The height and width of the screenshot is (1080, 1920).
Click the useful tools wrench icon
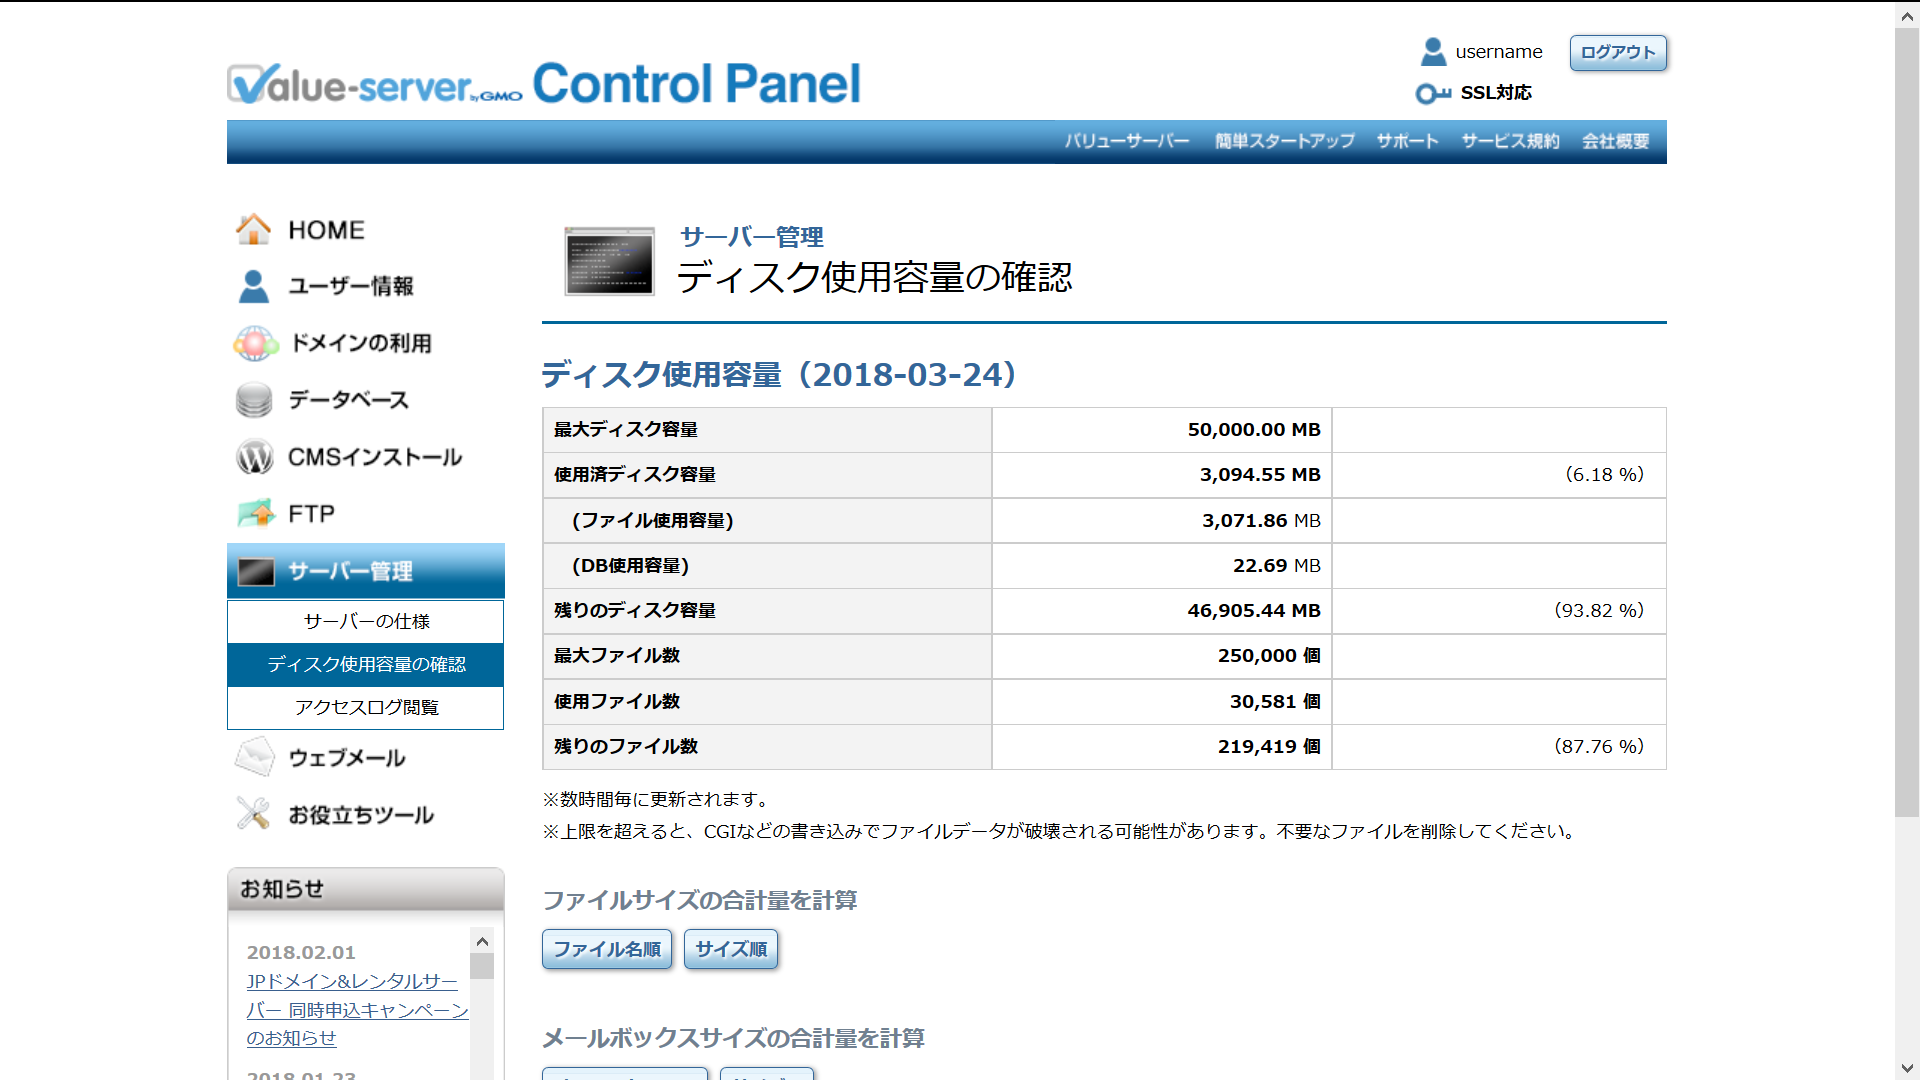[x=253, y=814]
